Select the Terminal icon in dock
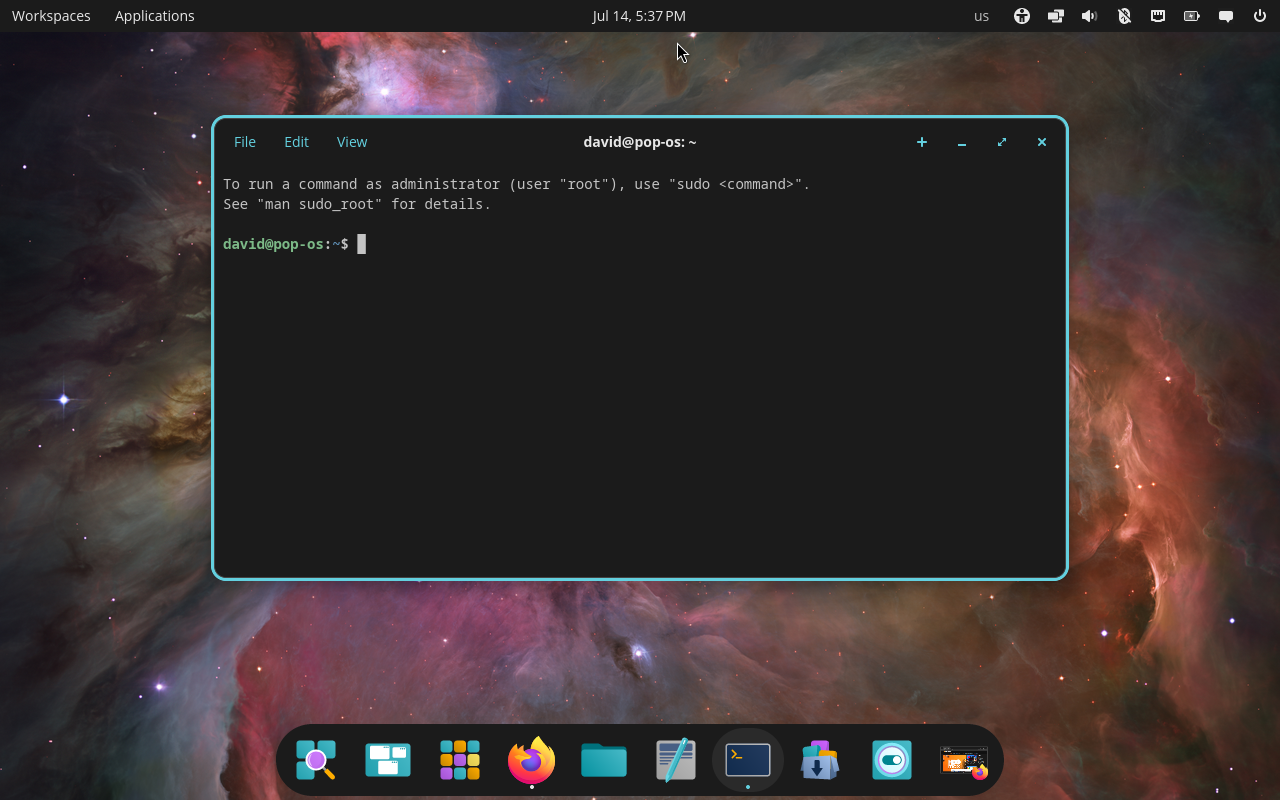Screen dimensions: 1280x800 coord(748,760)
